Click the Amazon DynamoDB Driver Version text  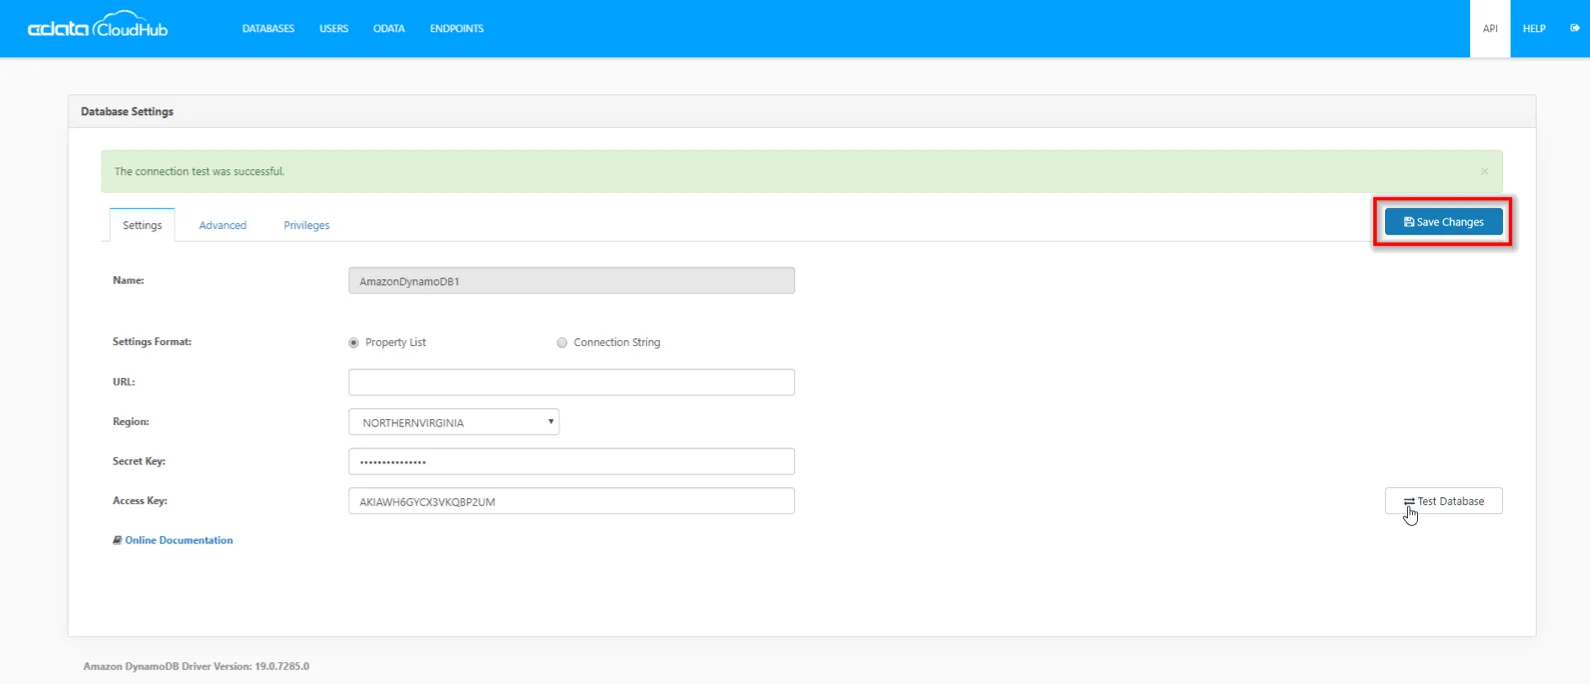pos(196,666)
